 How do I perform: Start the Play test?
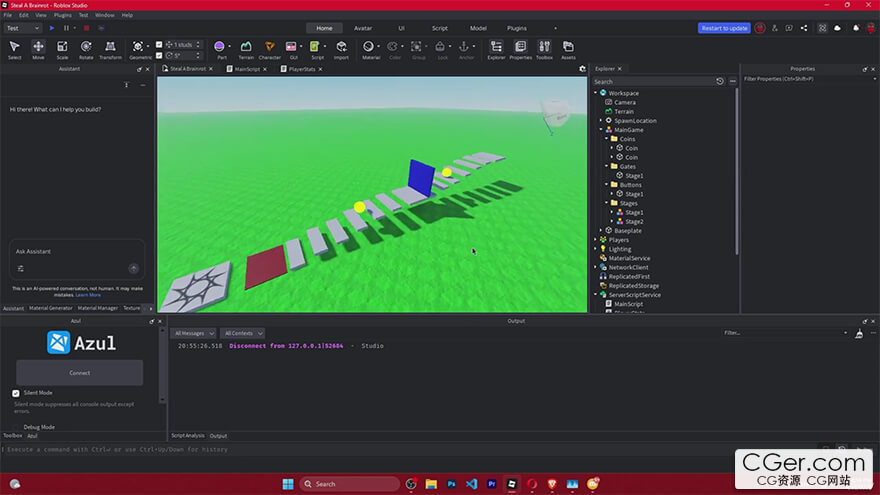(52, 28)
